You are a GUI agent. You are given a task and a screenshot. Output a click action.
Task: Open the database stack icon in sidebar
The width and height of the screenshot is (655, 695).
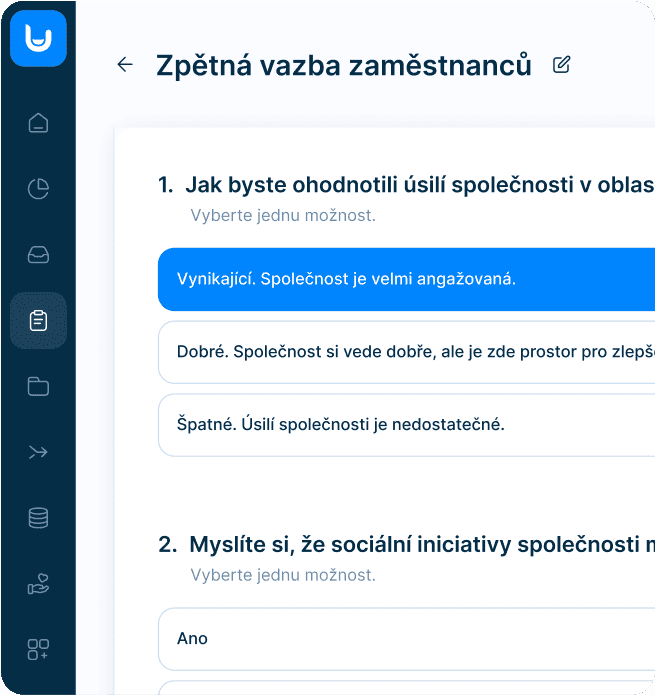(38, 518)
